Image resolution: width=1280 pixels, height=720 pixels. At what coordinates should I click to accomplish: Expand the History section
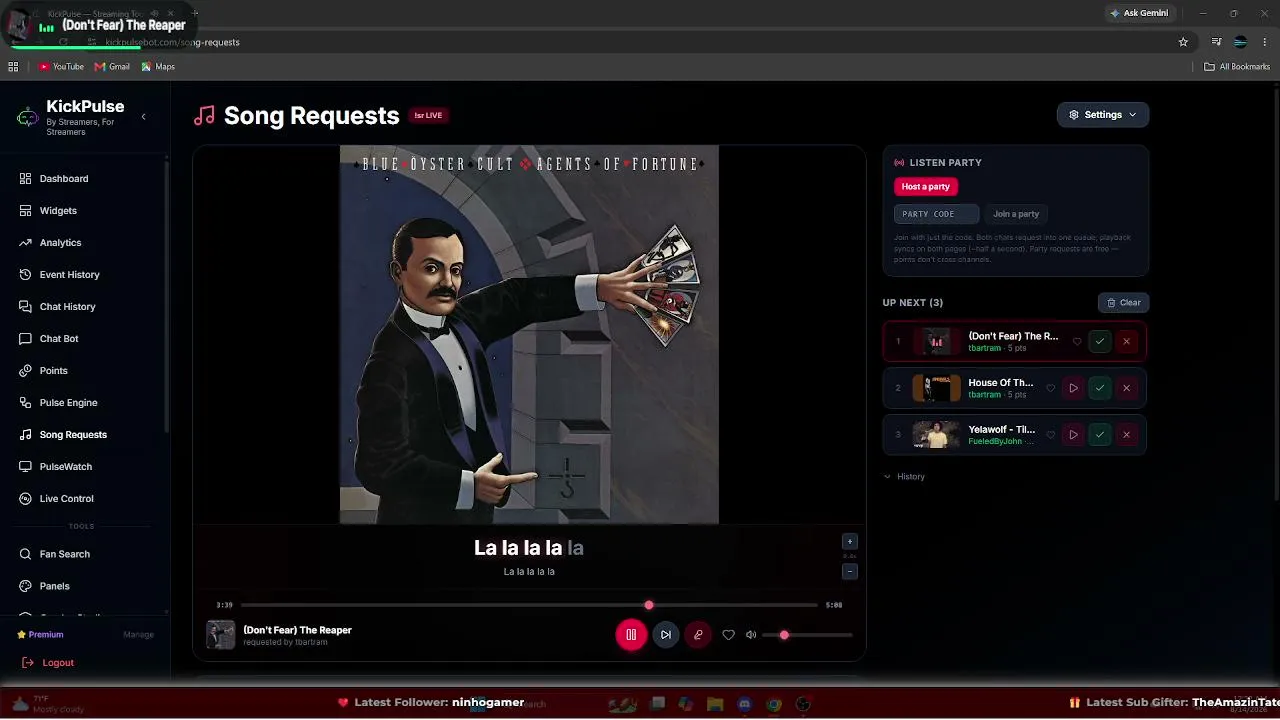[x=904, y=477]
